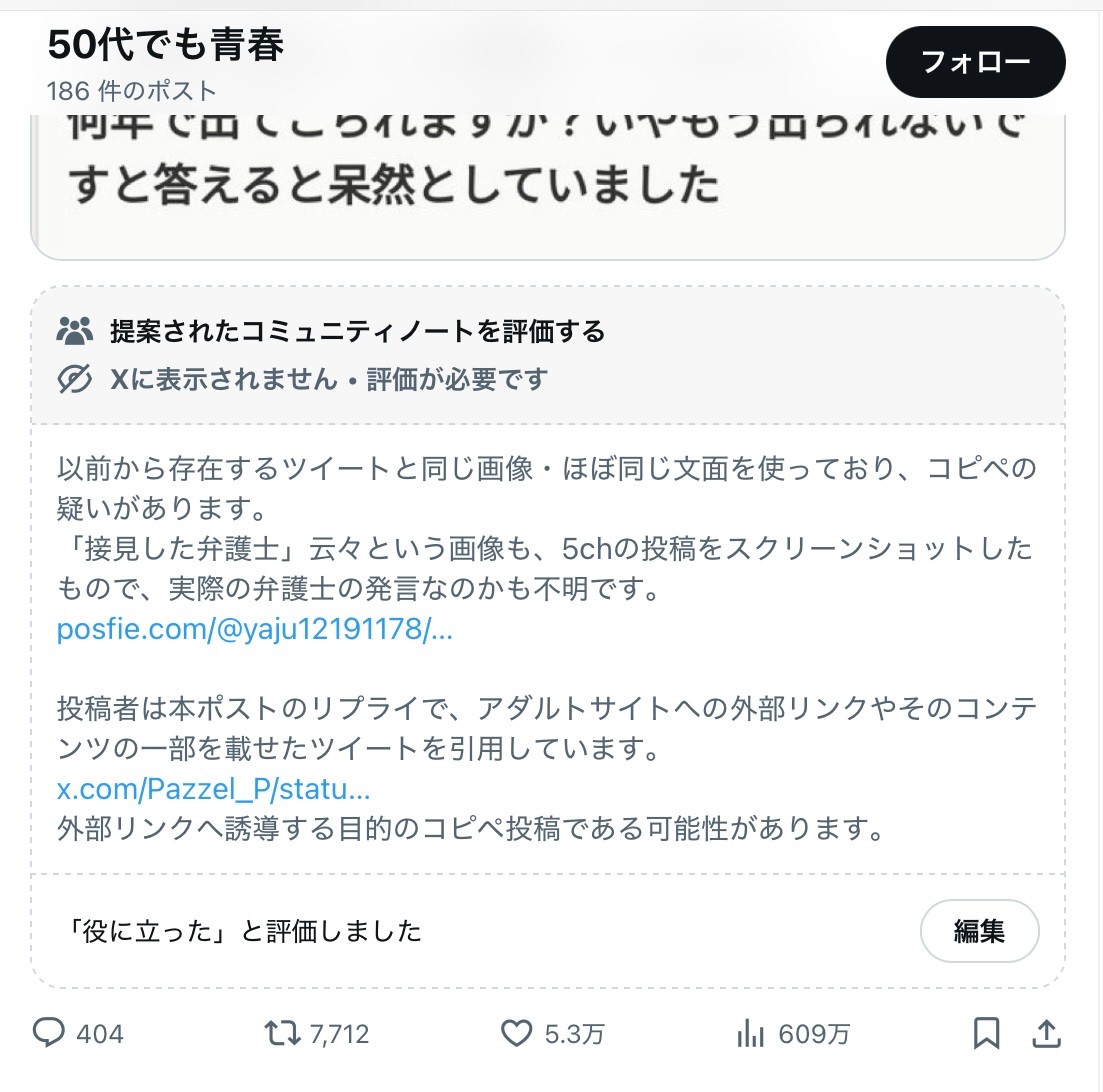Click the community notes people icon
1103x1092 pixels.
(x=75, y=331)
